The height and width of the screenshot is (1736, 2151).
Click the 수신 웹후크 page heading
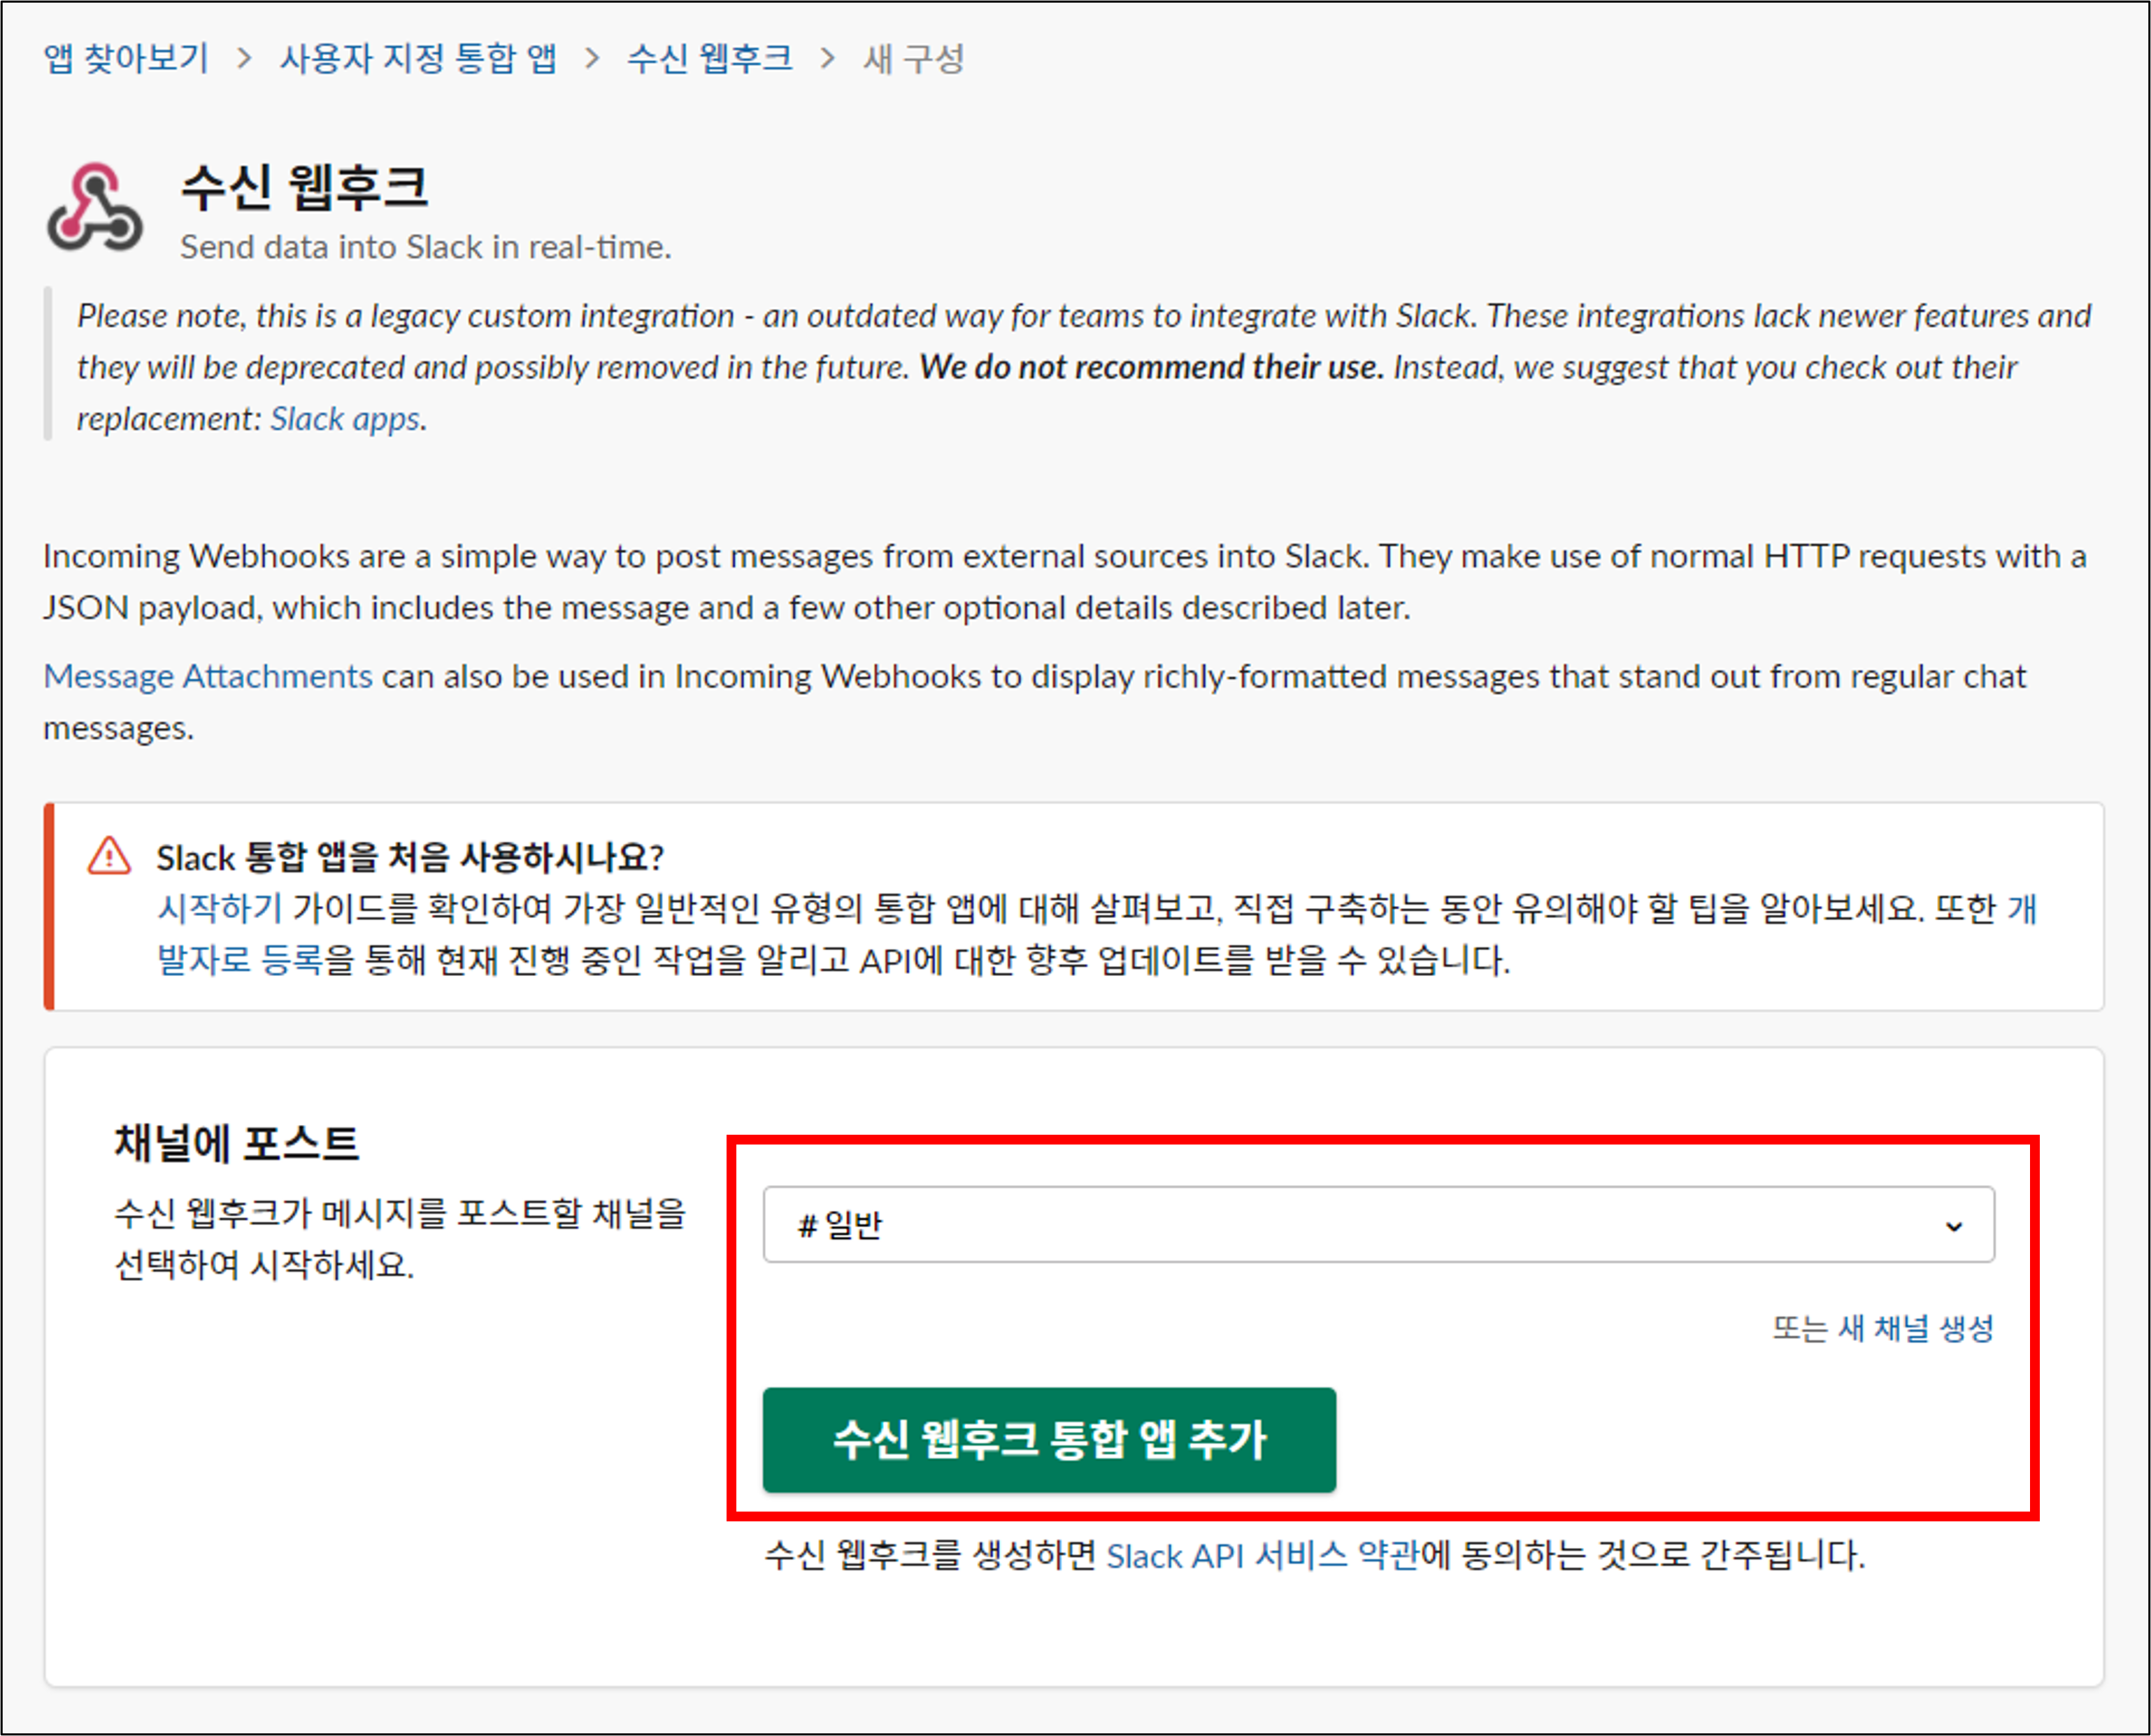tap(304, 187)
